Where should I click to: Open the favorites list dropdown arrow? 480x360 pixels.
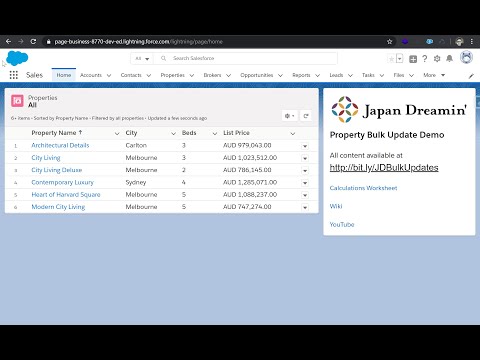click(x=400, y=59)
